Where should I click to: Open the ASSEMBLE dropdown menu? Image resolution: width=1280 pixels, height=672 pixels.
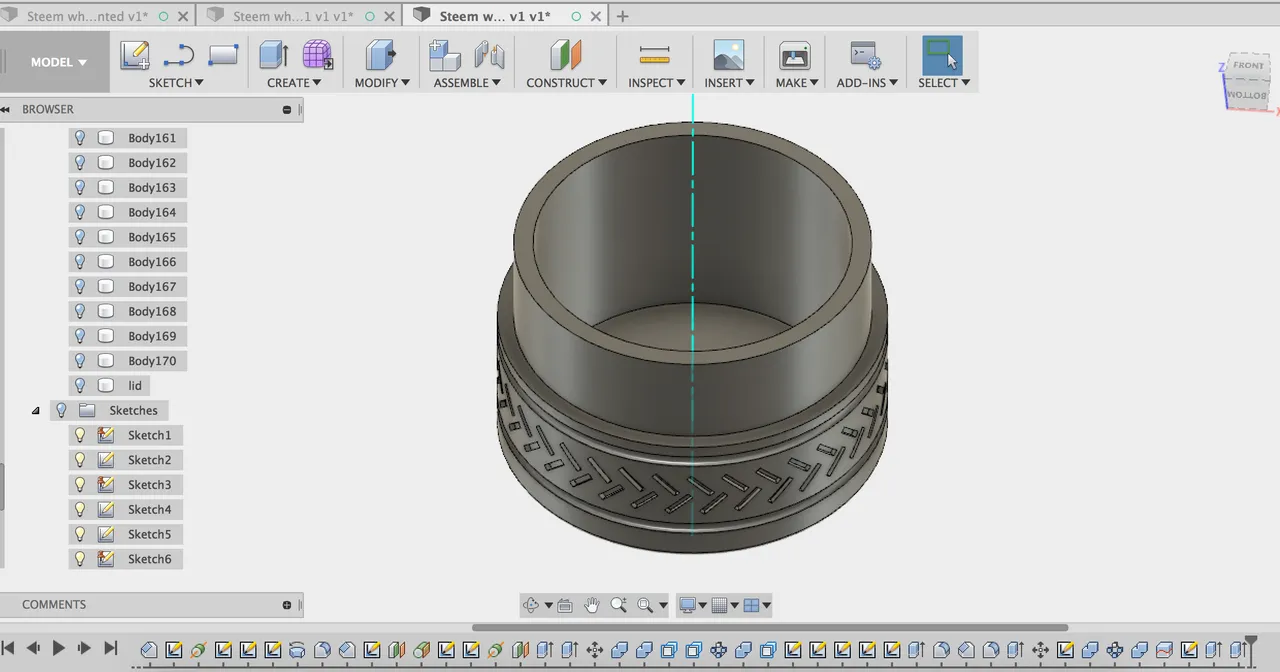click(467, 83)
